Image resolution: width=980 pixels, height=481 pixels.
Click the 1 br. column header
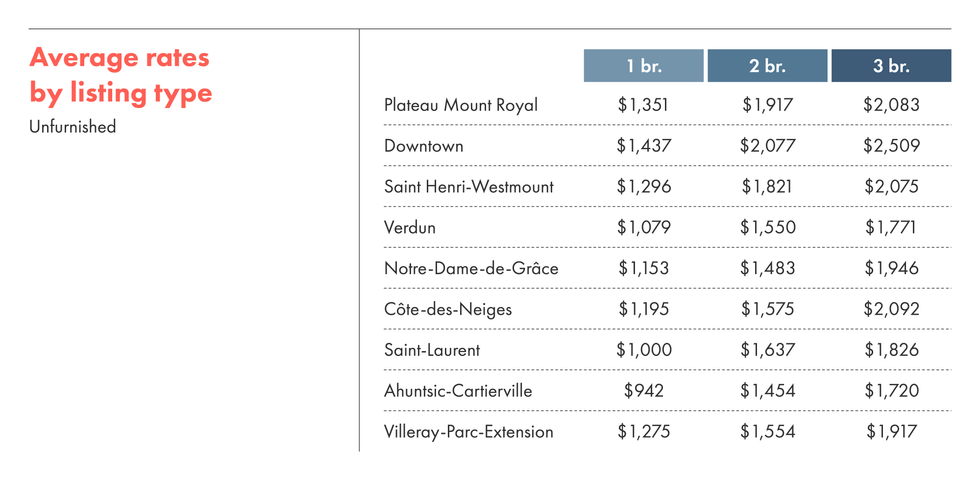(644, 66)
